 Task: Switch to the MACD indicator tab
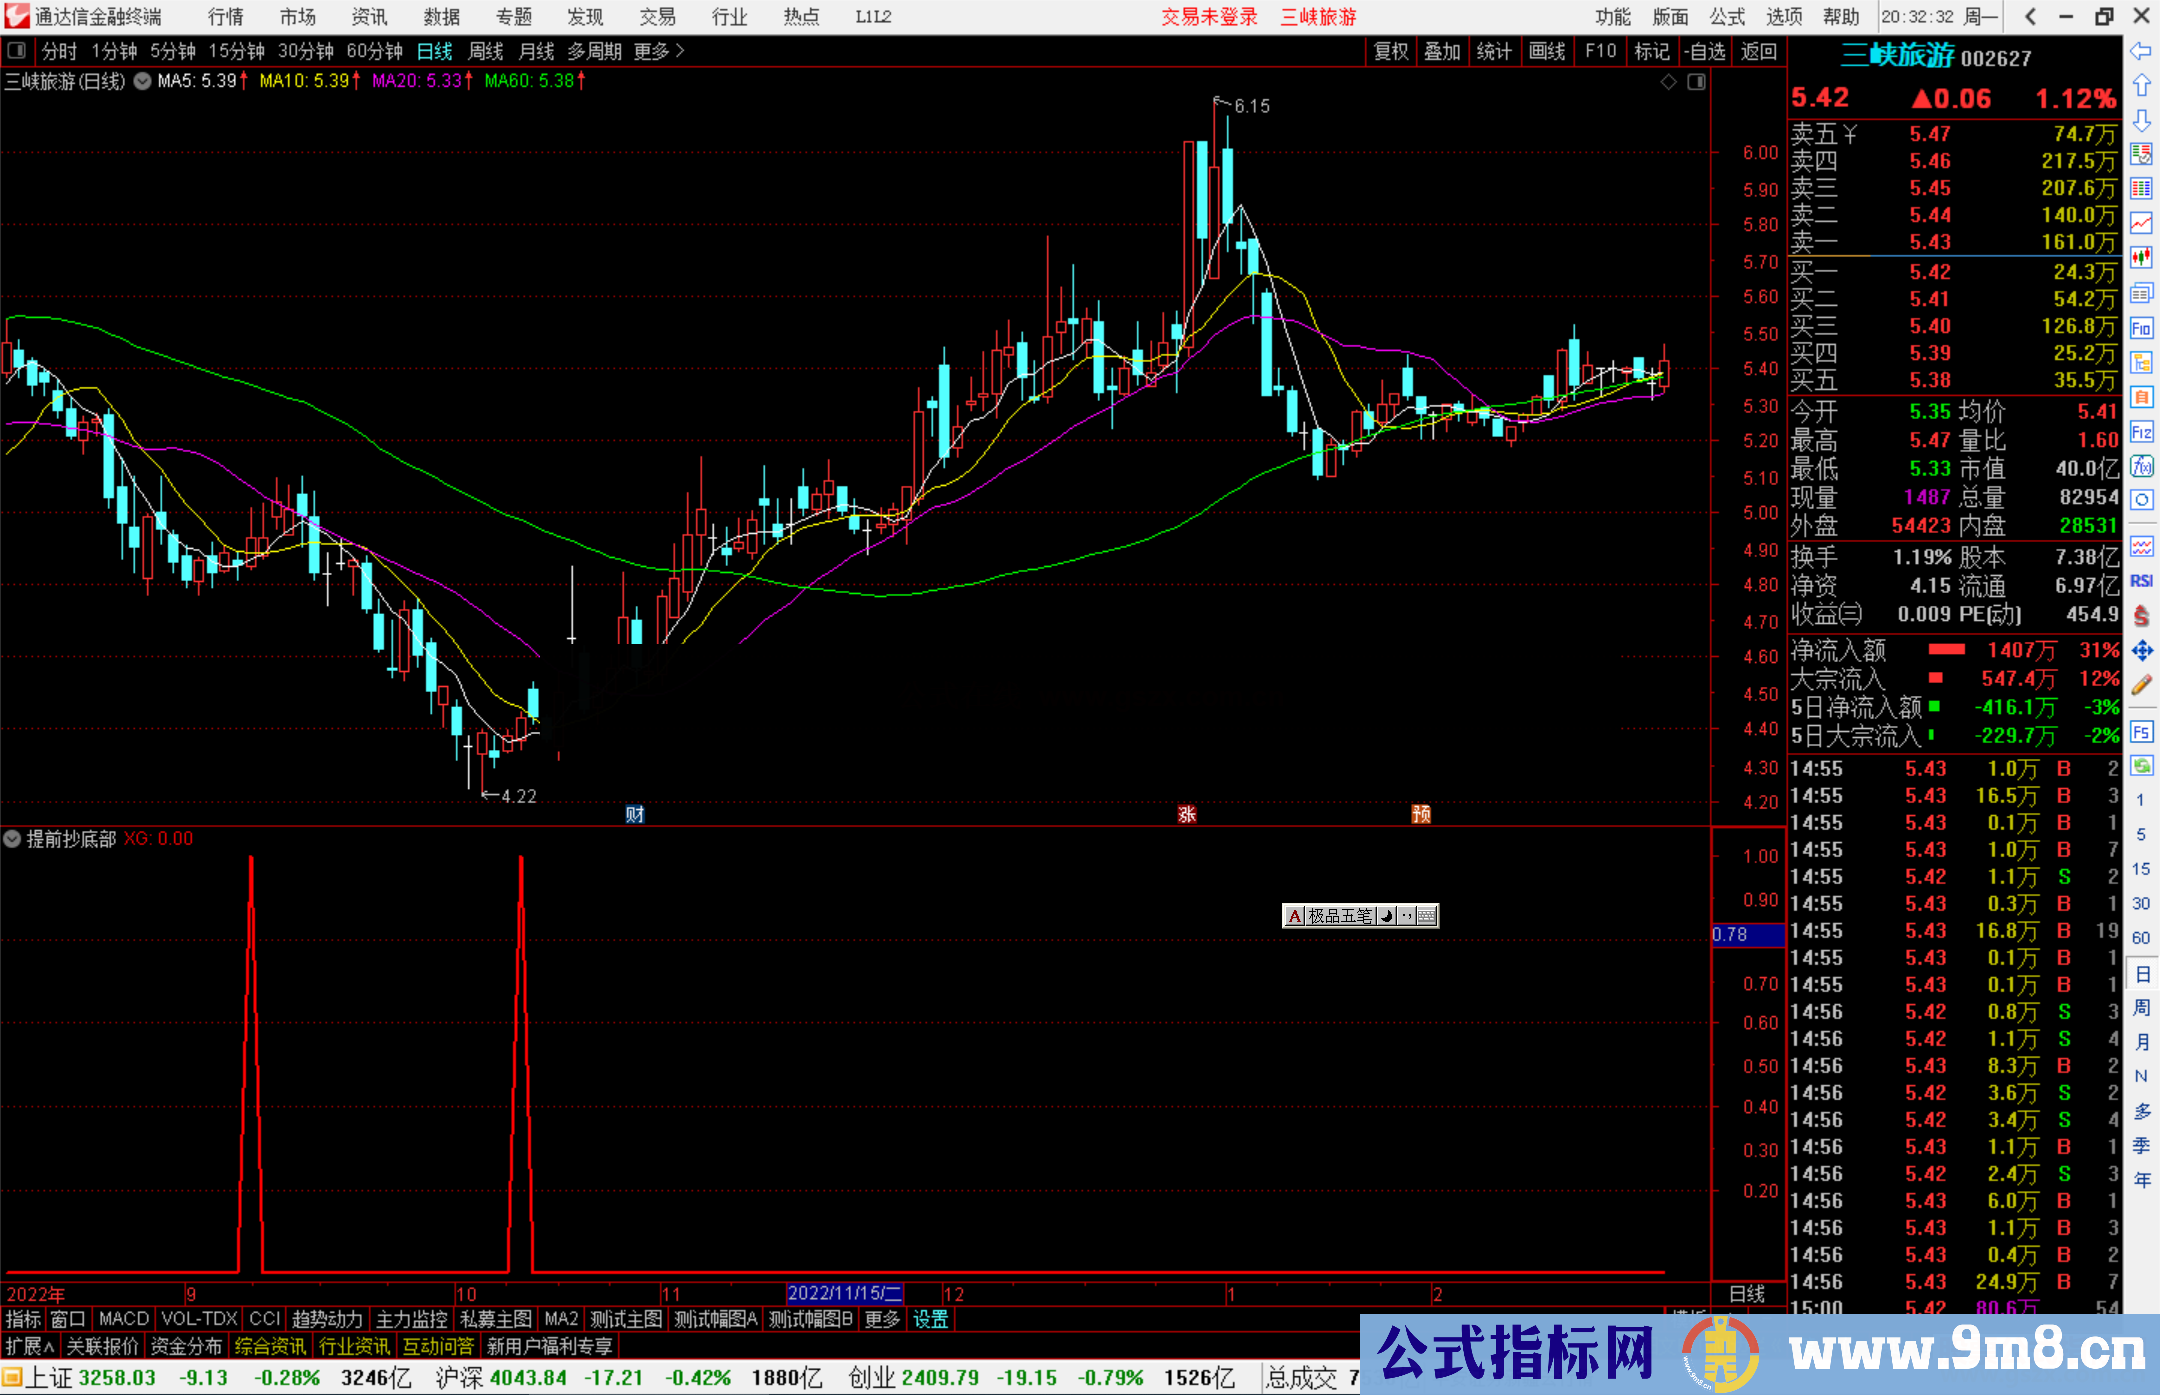(x=124, y=1319)
